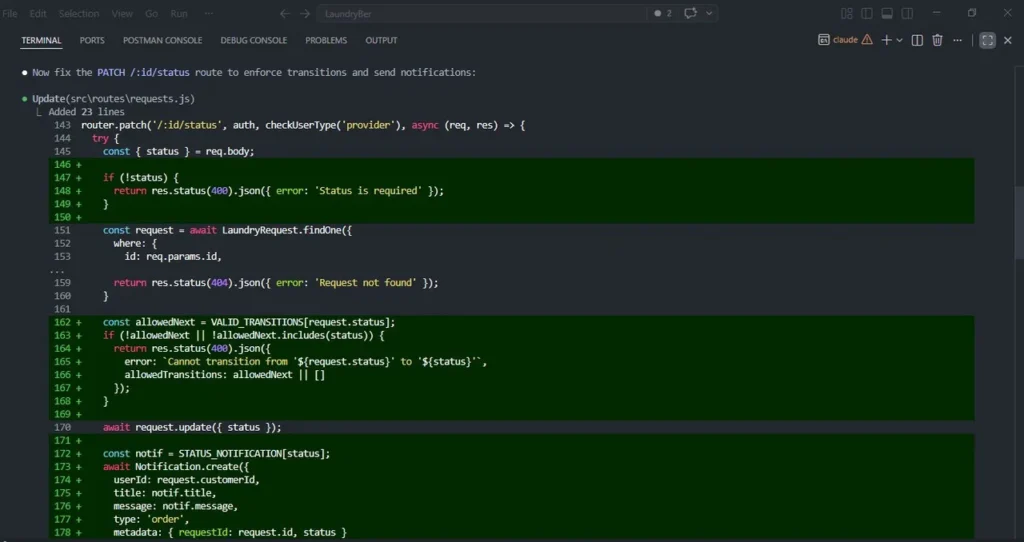1024x542 pixels.
Task: Click the collapsed lines ellipsis below line 153
Action: pos(57,270)
